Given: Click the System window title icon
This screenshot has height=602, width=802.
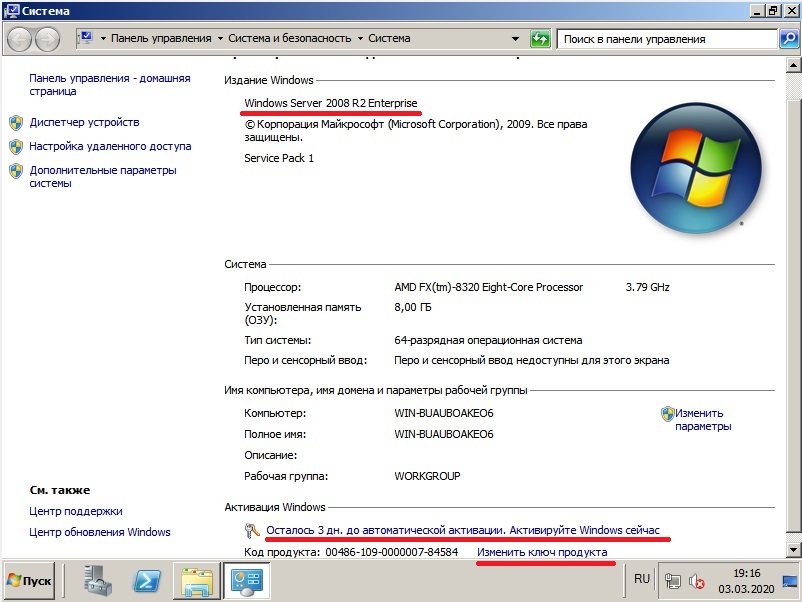Looking at the screenshot, I should click(x=11, y=11).
